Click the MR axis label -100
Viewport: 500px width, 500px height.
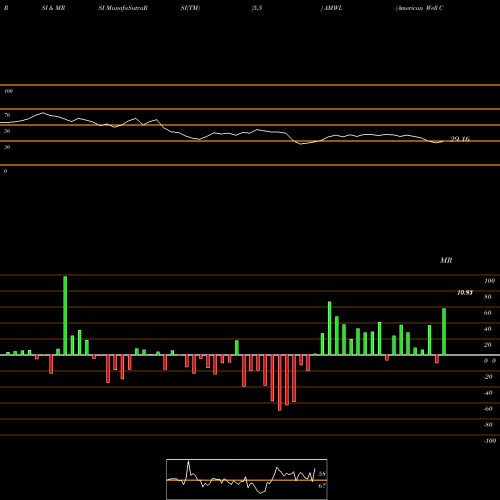coord(490,441)
